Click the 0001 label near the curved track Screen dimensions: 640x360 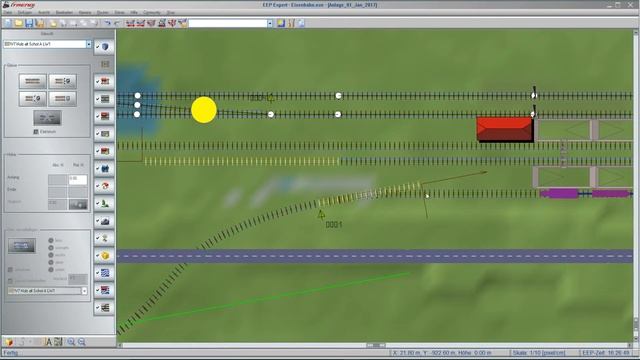(x=333, y=224)
